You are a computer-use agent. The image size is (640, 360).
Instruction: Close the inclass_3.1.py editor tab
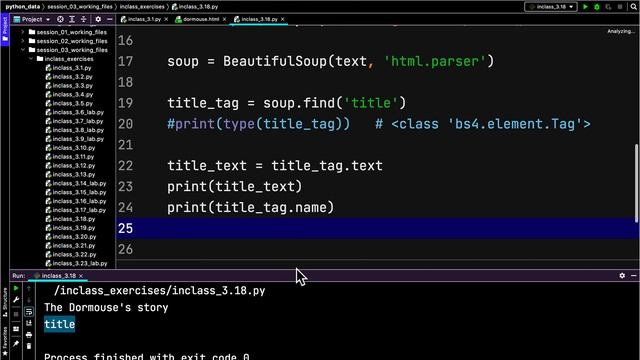click(x=166, y=19)
